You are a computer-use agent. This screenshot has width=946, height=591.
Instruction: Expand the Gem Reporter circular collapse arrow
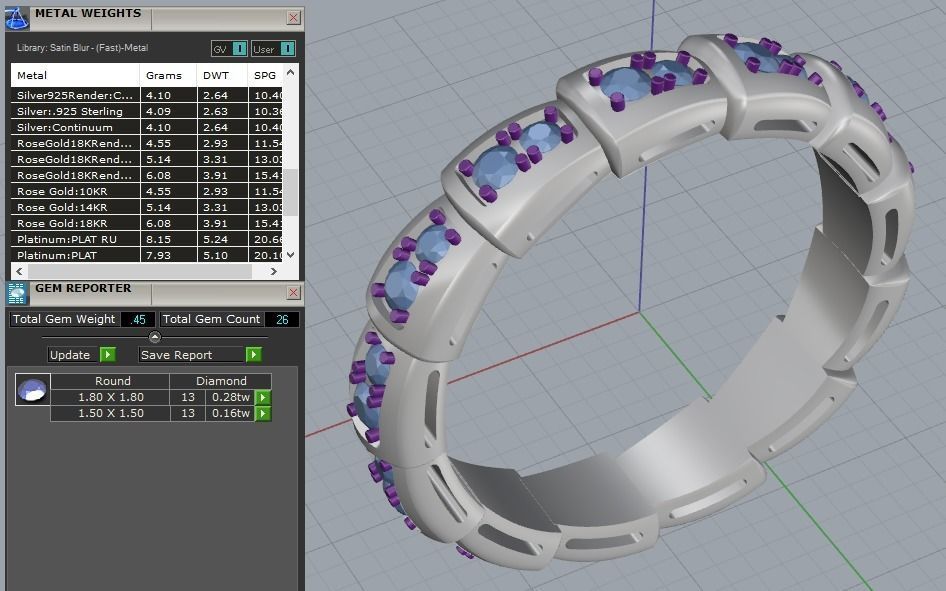pos(154,337)
